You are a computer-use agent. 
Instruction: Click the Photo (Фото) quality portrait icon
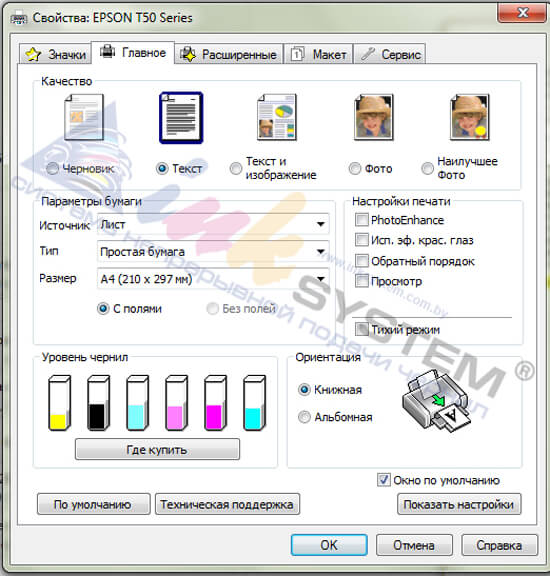[x=373, y=118]
